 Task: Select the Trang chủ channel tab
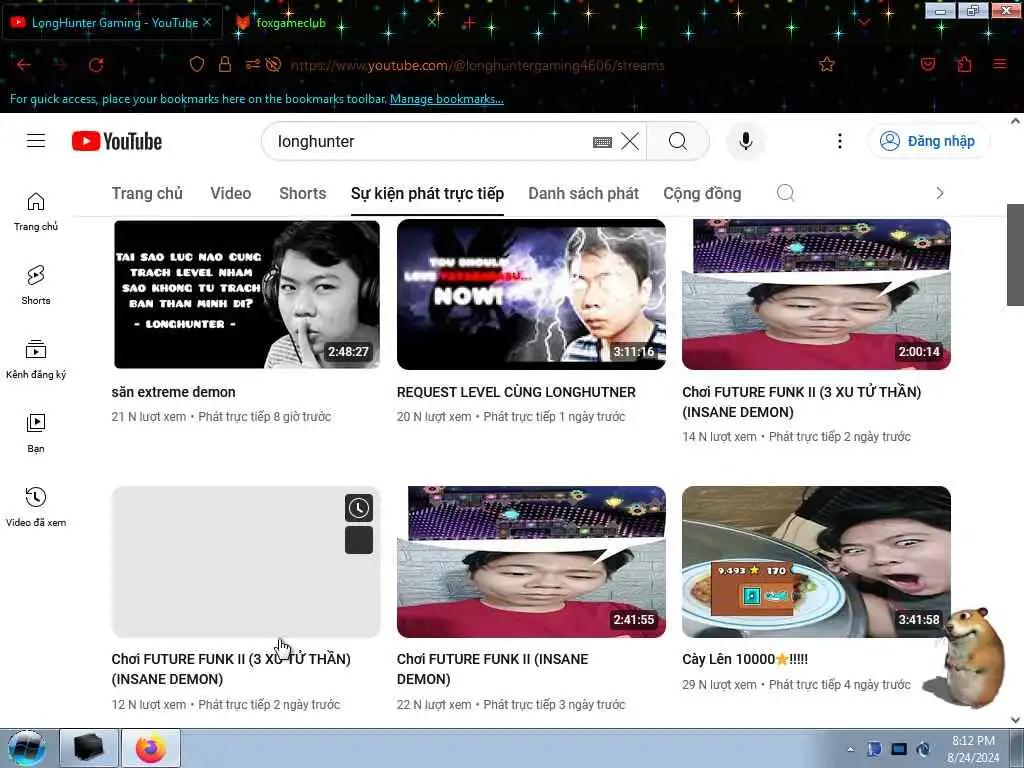pos(147,193)
